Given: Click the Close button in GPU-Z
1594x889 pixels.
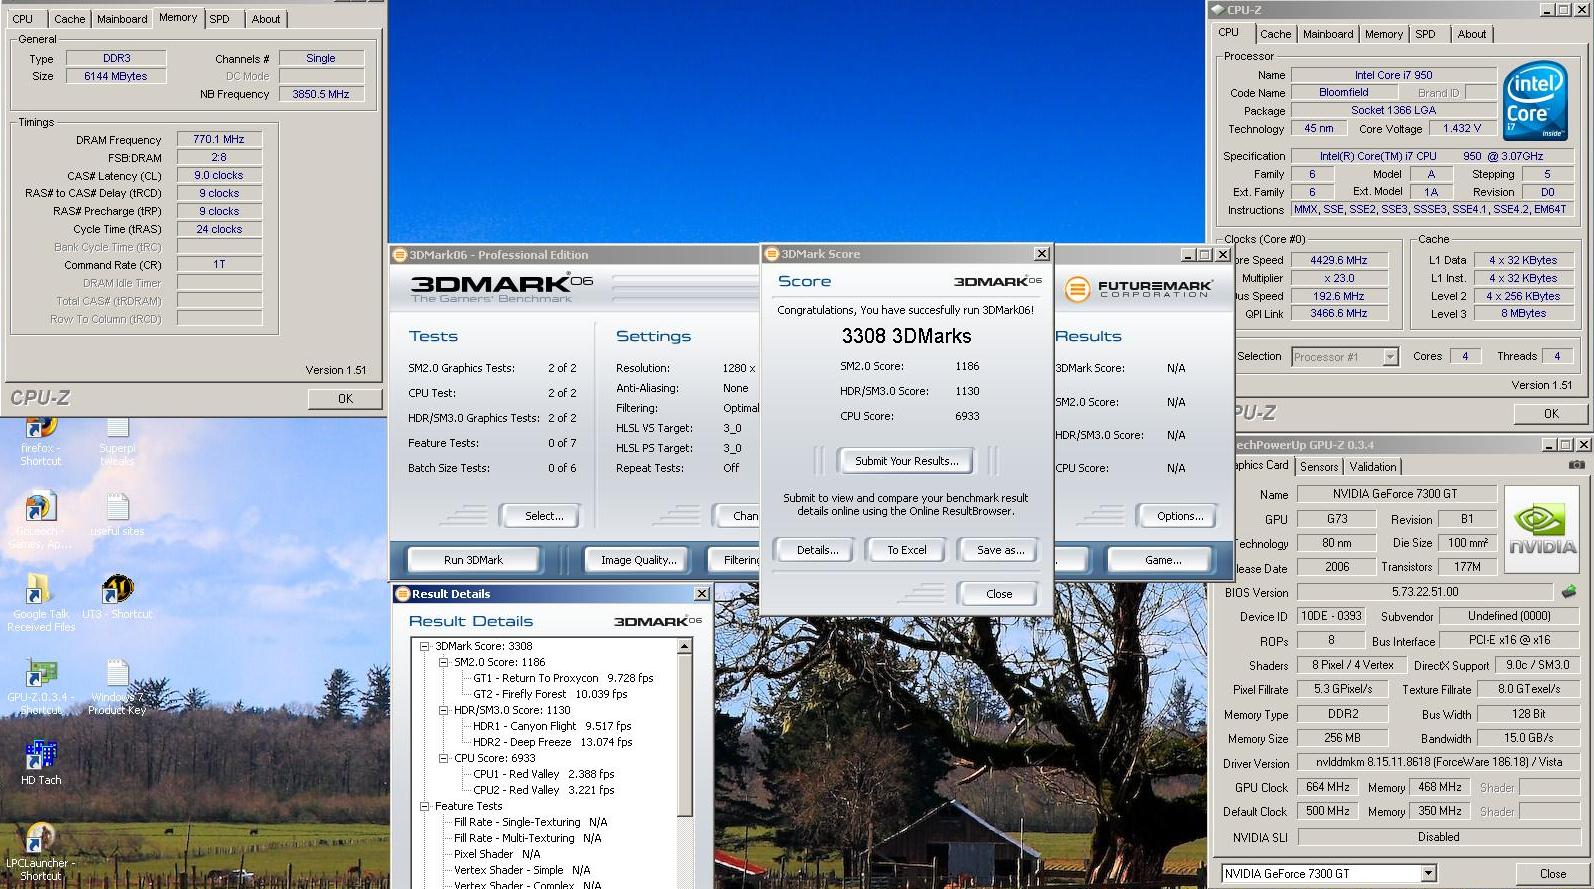Looking at the screenshot, I should point(1552,873).
